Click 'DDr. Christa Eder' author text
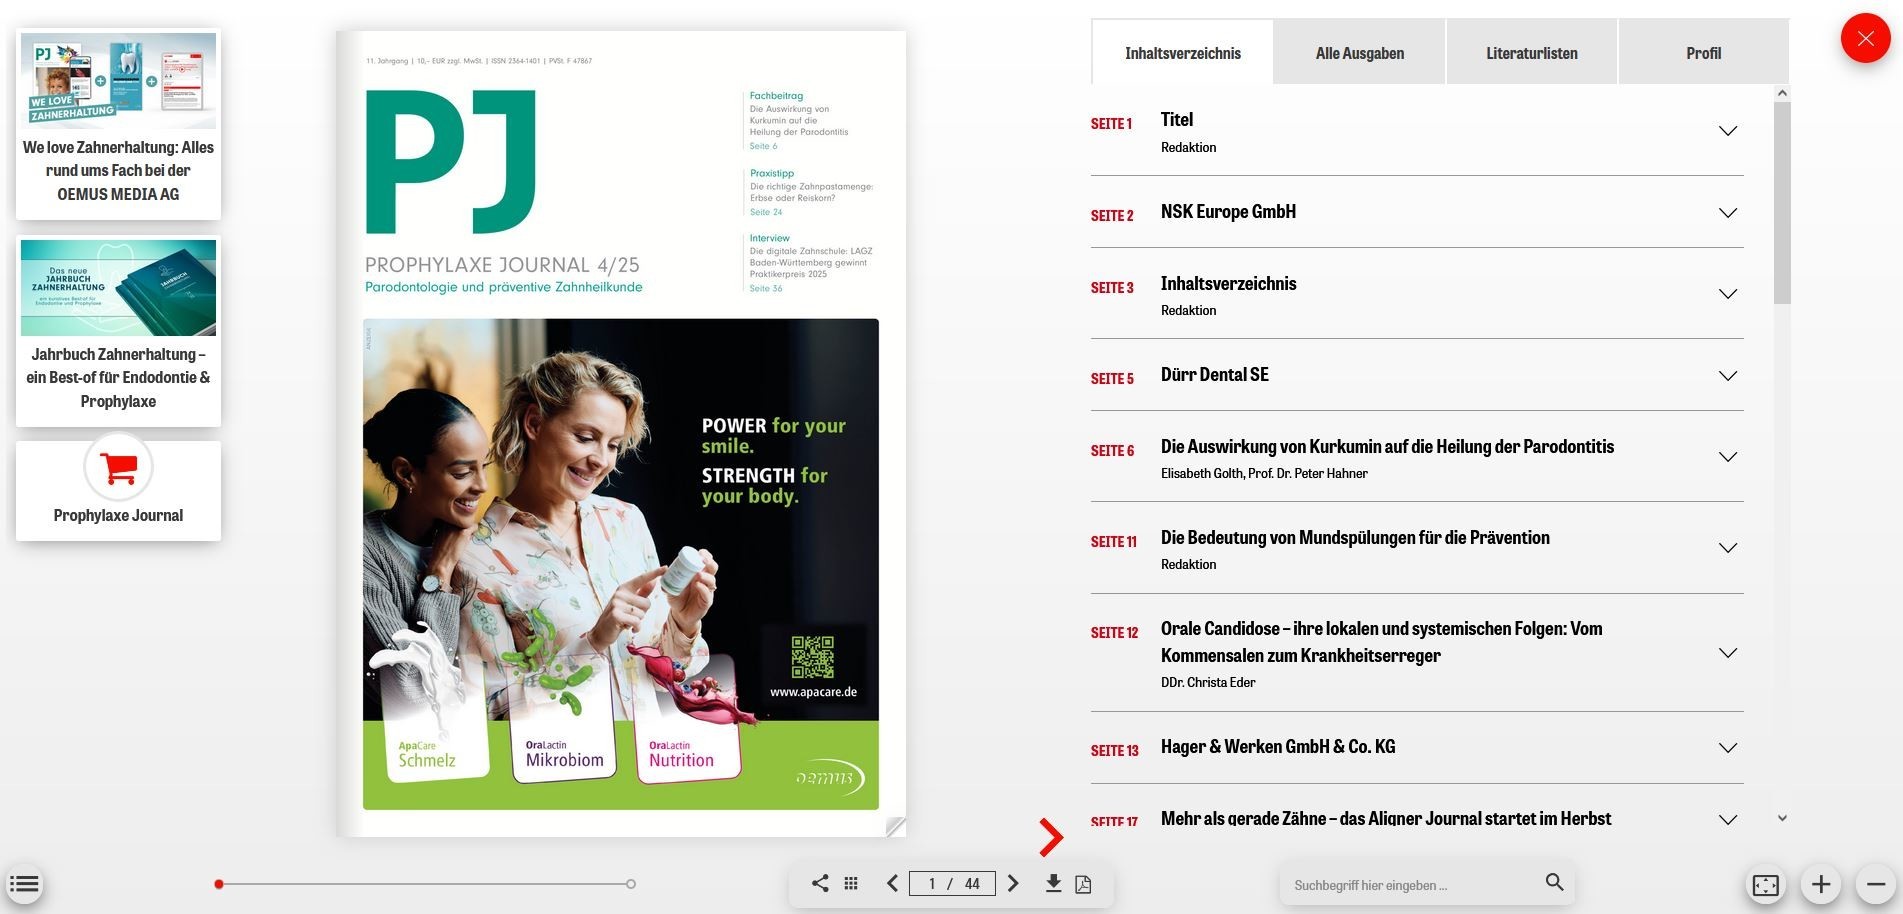This screenshot has height=914, width=1903. click(x=1208, y=683)
